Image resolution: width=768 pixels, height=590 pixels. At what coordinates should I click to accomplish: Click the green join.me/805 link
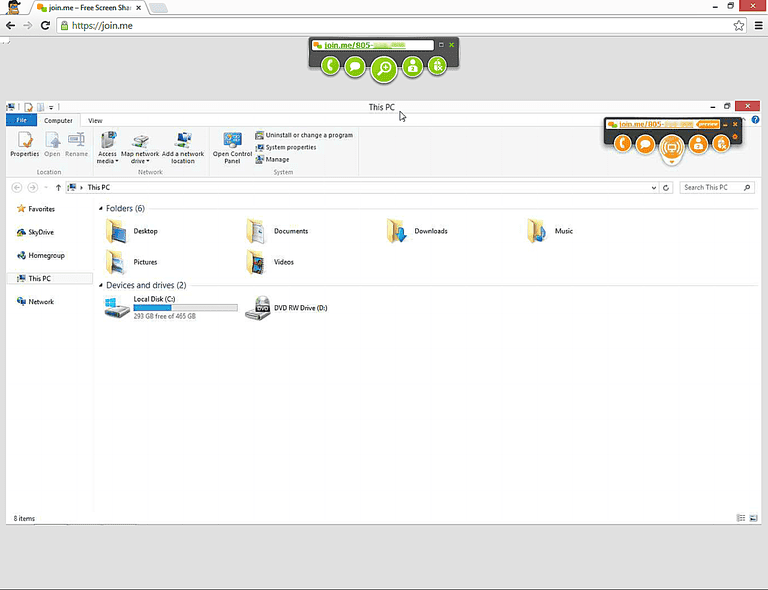[365, 45]
